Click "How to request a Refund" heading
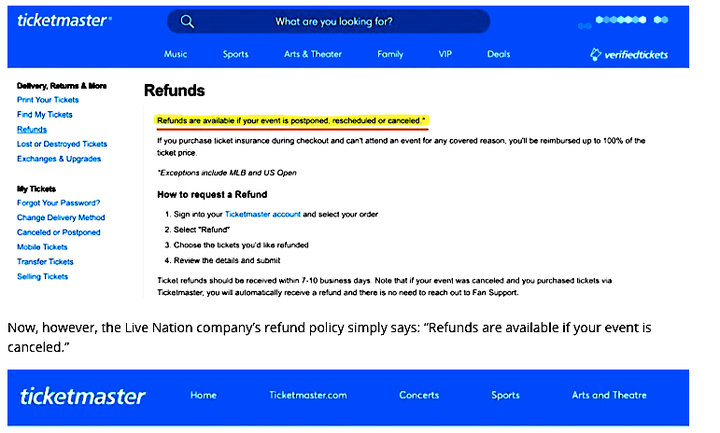The image size is (720, 433). (x=212, y=194)
